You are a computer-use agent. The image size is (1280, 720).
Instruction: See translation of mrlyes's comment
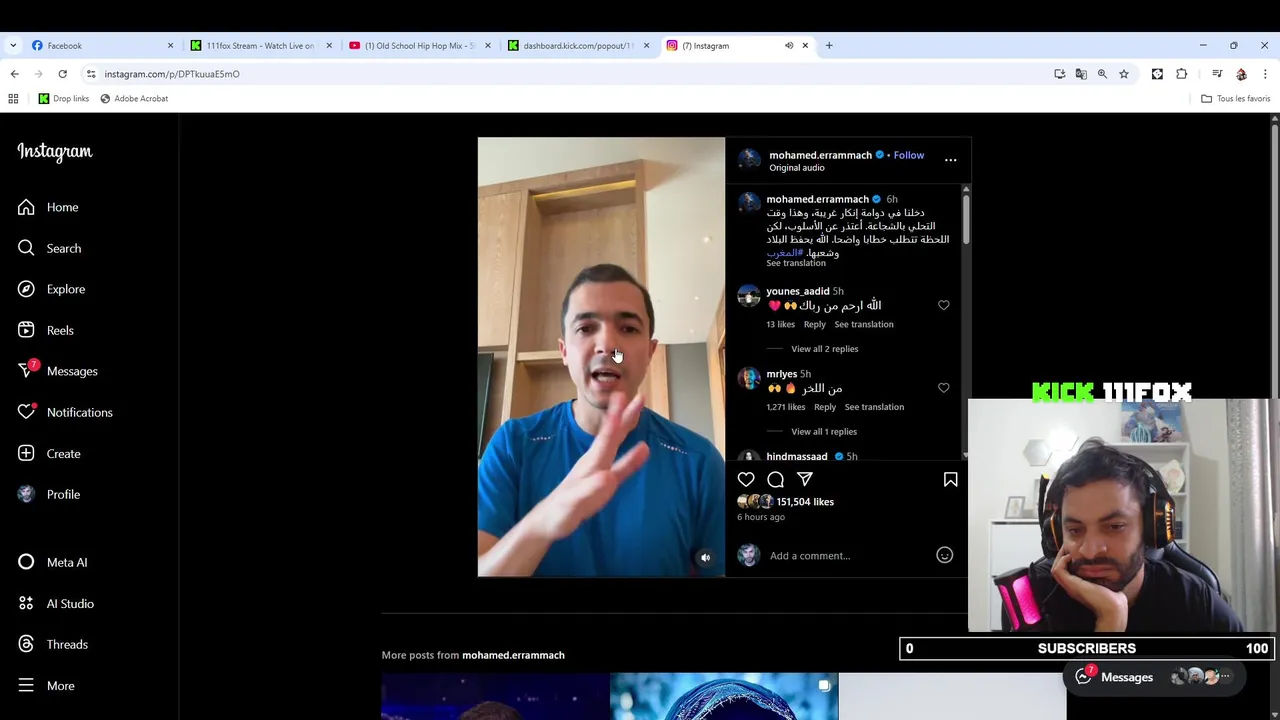click(874, 407)
